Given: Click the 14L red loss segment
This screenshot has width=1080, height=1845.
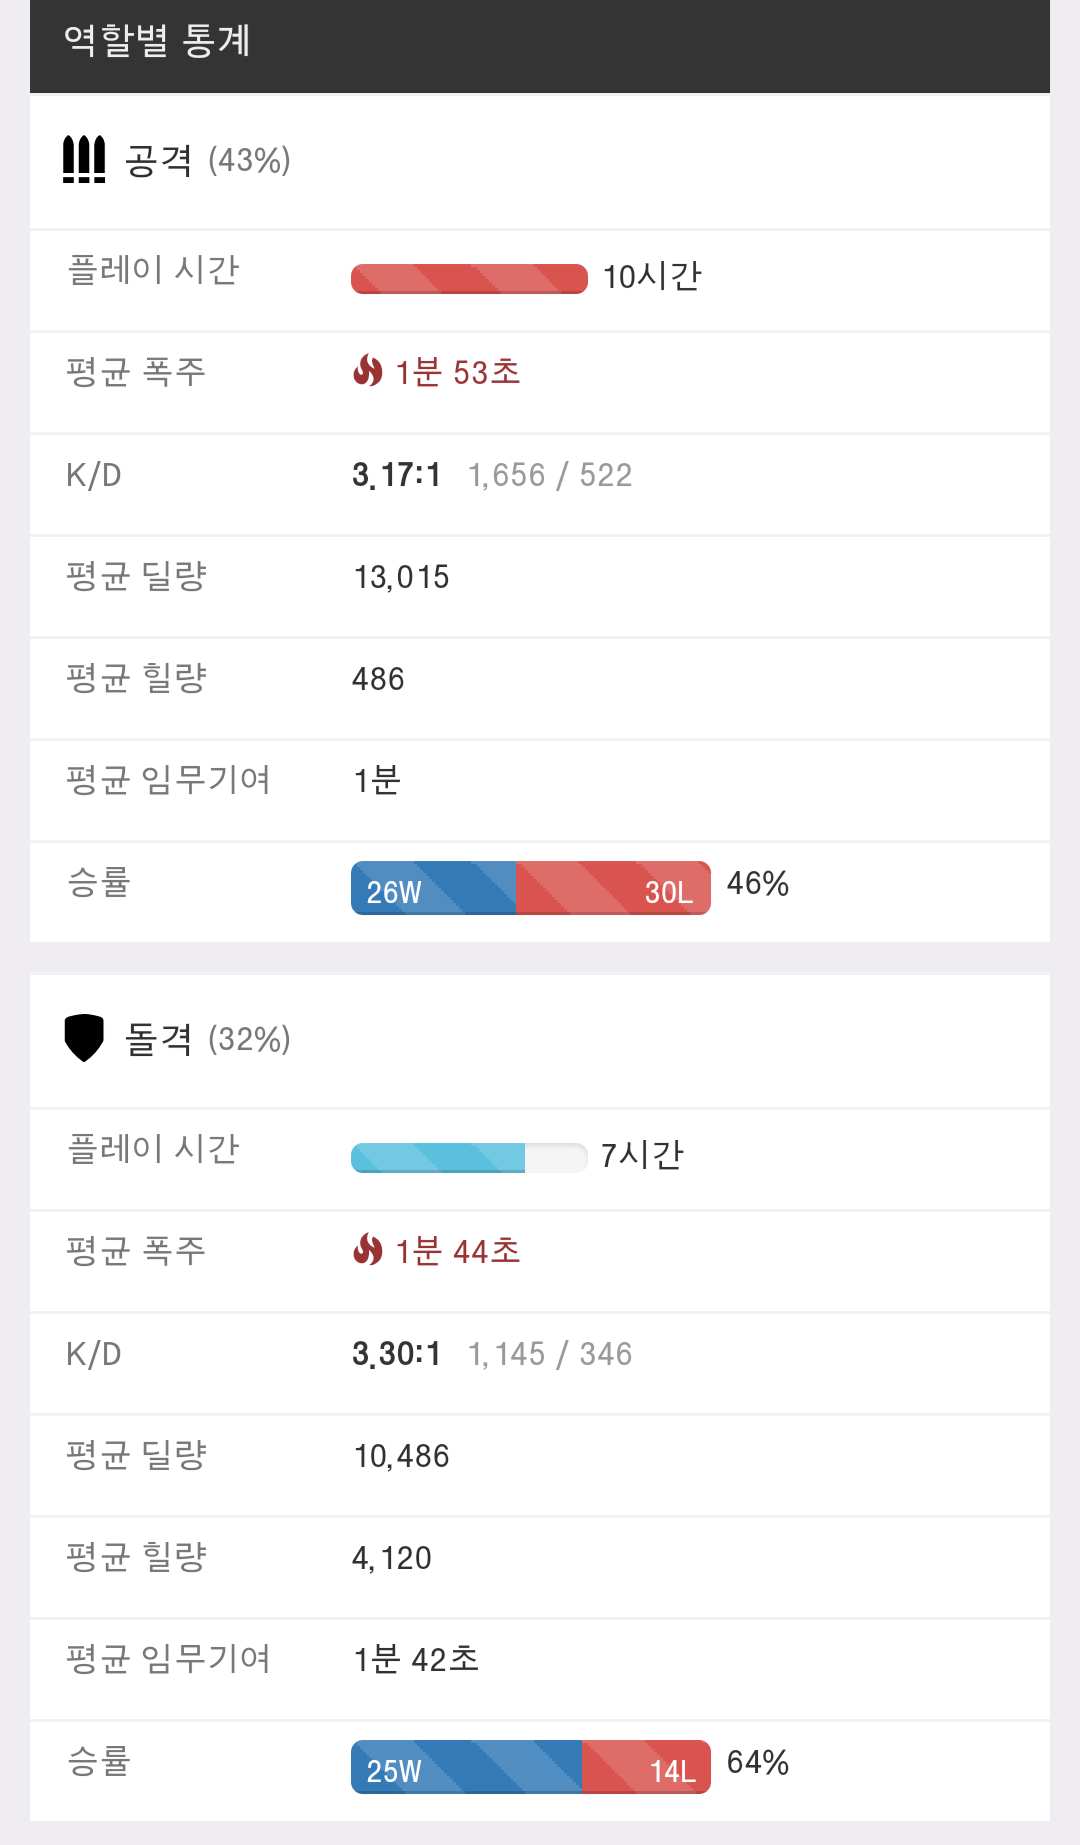Looking at the screenshot, I should pyautogui.click(x=646, y=1767).
